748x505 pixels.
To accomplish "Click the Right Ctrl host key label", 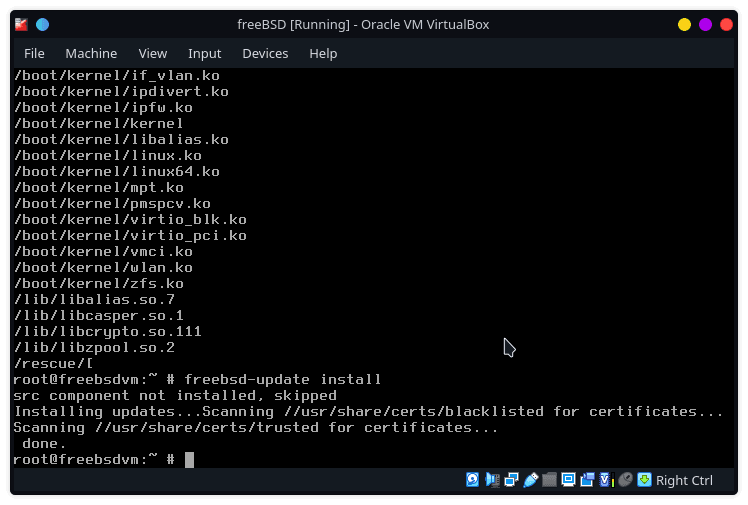I will (x=684, y=481).
